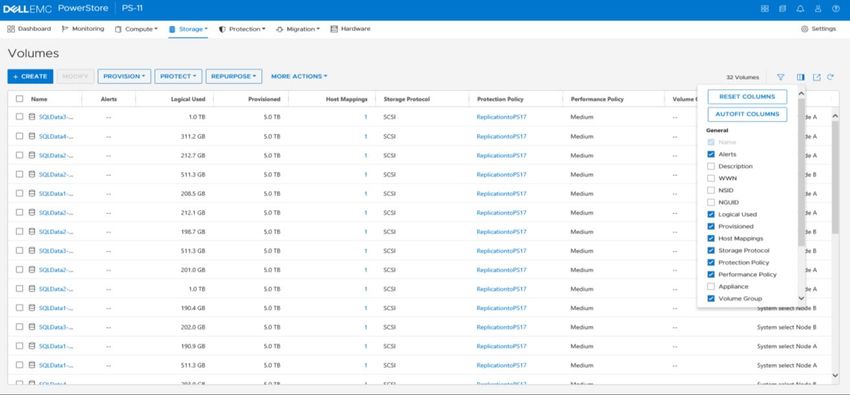Toggle the column chooser icon
The height and width of the screenshot is (395, 850).
tap(801, 77)
